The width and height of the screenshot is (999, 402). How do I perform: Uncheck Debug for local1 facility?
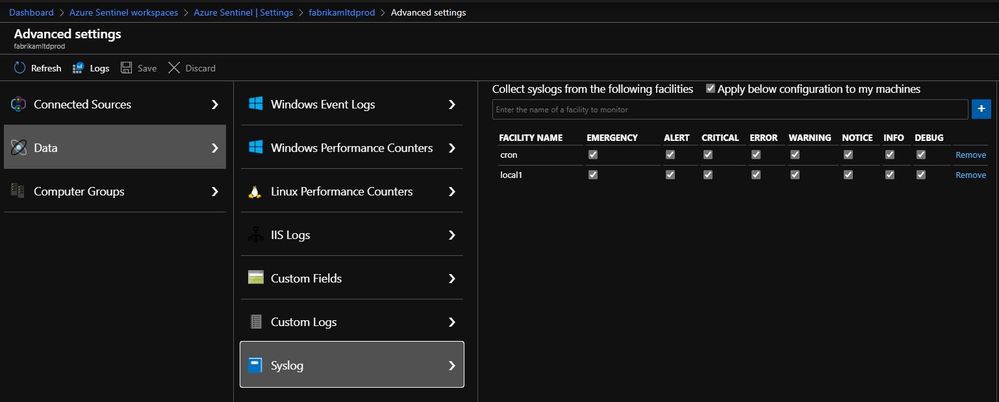921,175
